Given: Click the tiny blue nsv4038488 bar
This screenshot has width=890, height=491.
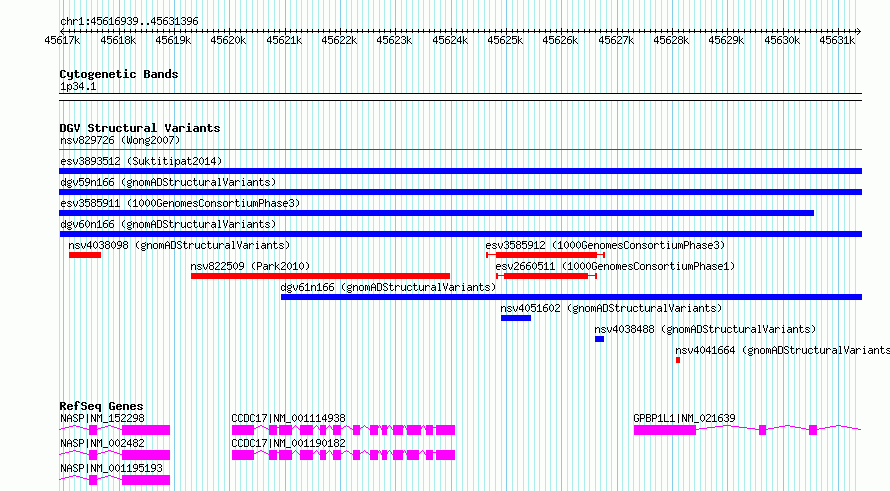Looking at the screenshot, I should 599,339.
